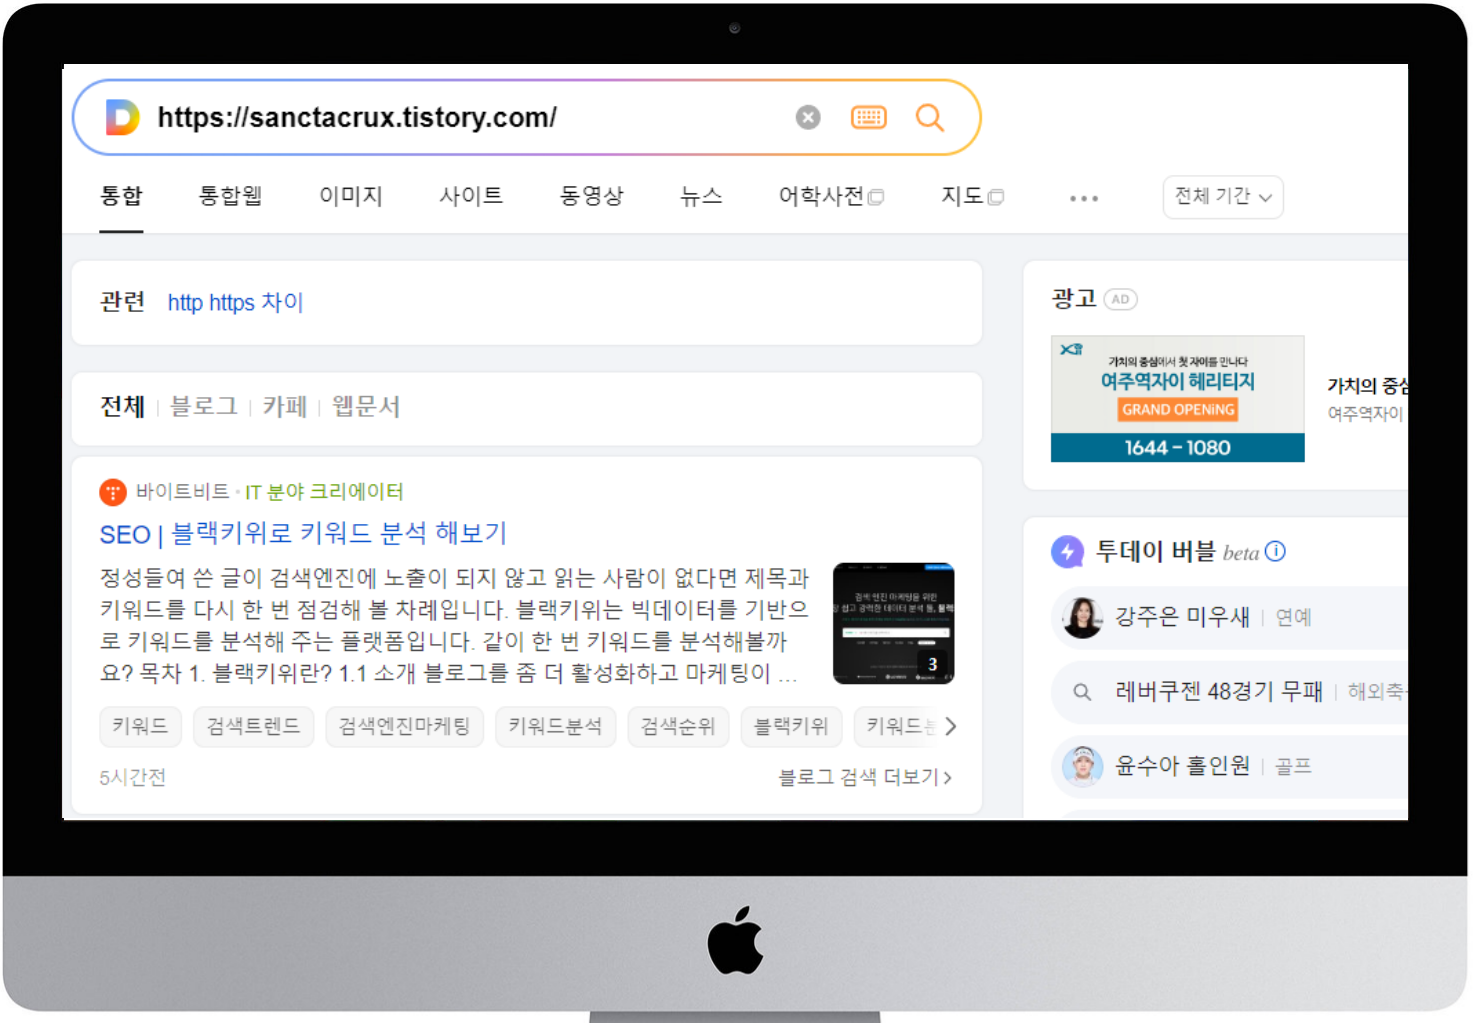Click related search http https 차이
The height and width of the screenshot is (1023, 1476).
coord(235,302)
